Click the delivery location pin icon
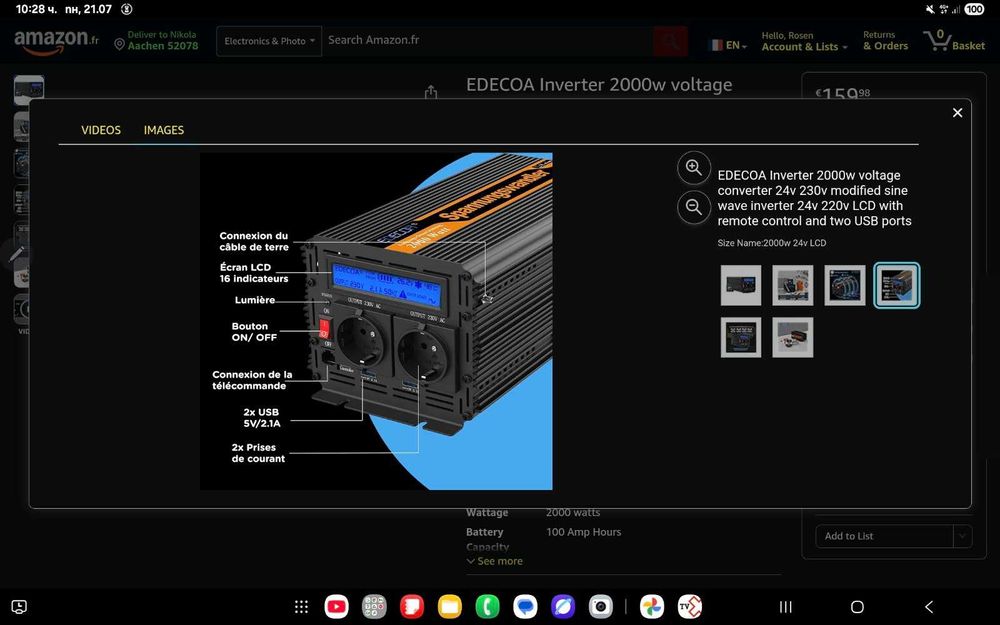1000x625 pixels. point(119,44)
